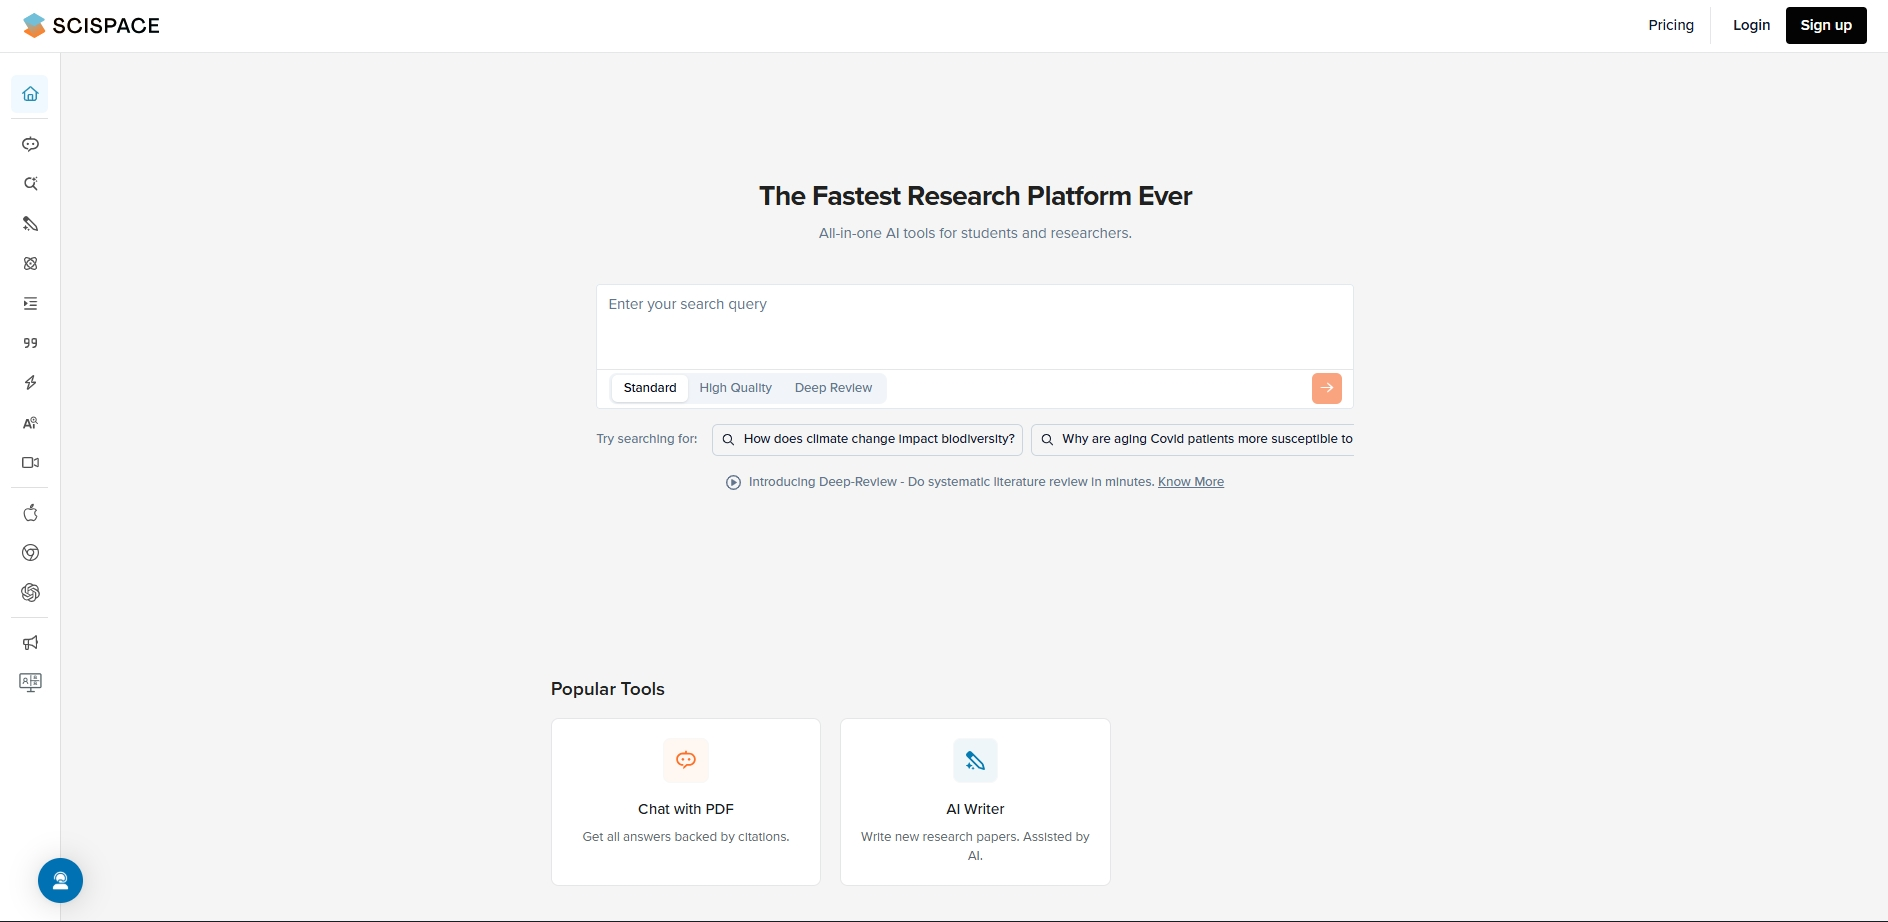Image resolution: width=1888 pixels, height=922 pixels.
Task: Click the megaphone announcements icon in the sidebar
Action: coord(30,643)
